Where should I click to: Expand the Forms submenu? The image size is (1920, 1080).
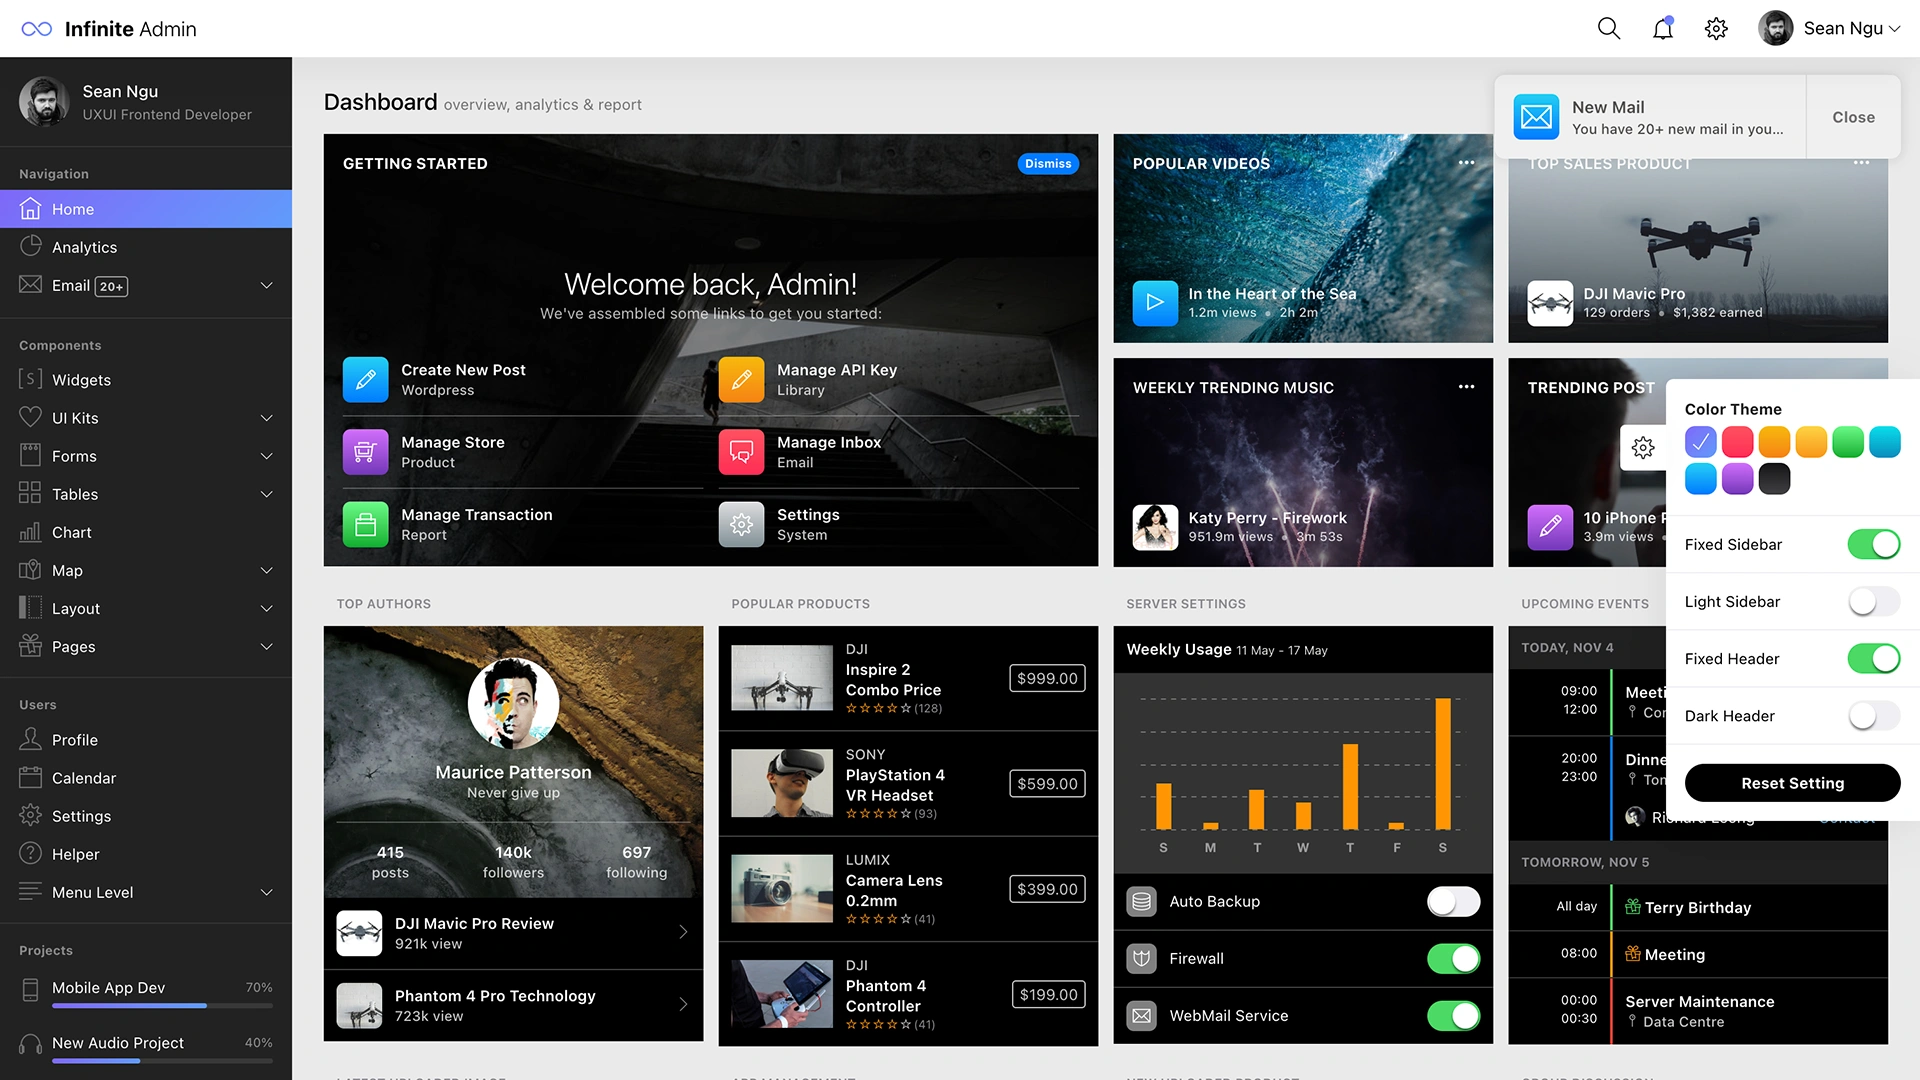267,456
